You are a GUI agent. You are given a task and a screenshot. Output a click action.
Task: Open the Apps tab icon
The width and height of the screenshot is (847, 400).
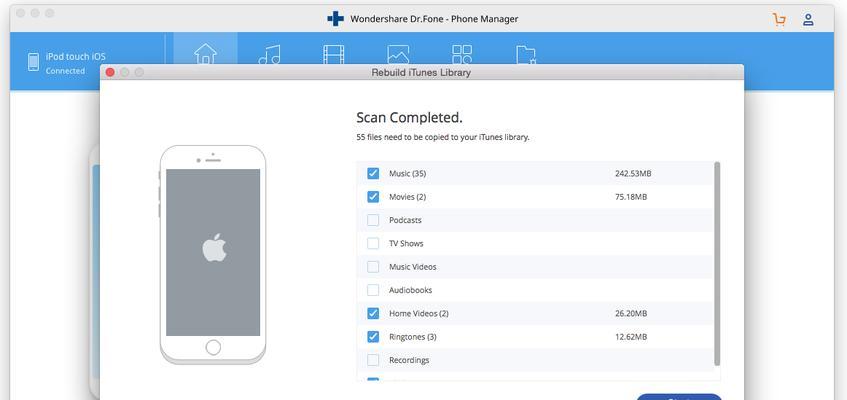click(x=462, y=54)
